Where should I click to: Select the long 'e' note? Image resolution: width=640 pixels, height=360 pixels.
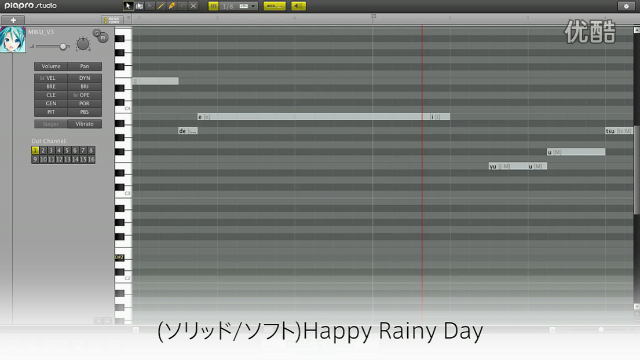click(313, 117)
